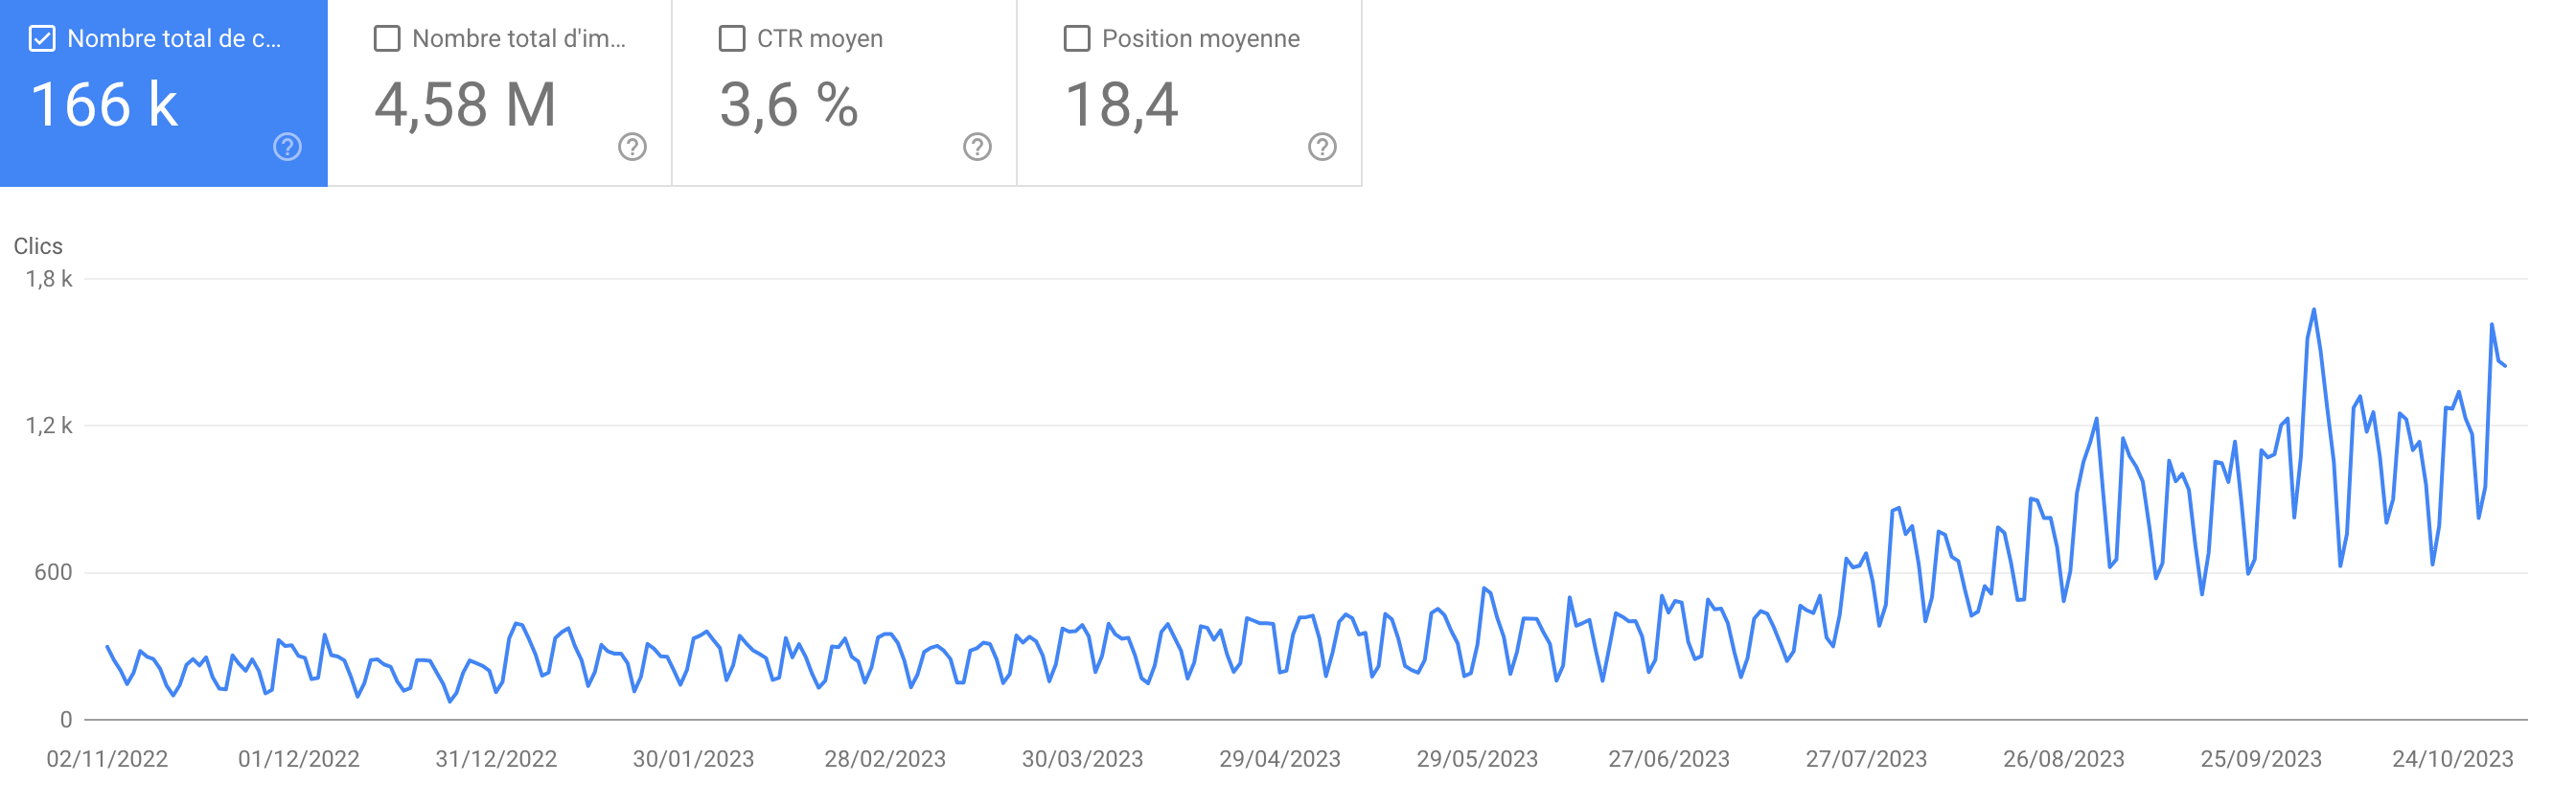
Task: Select the 4,58 M impressions card
Action: 500,93
